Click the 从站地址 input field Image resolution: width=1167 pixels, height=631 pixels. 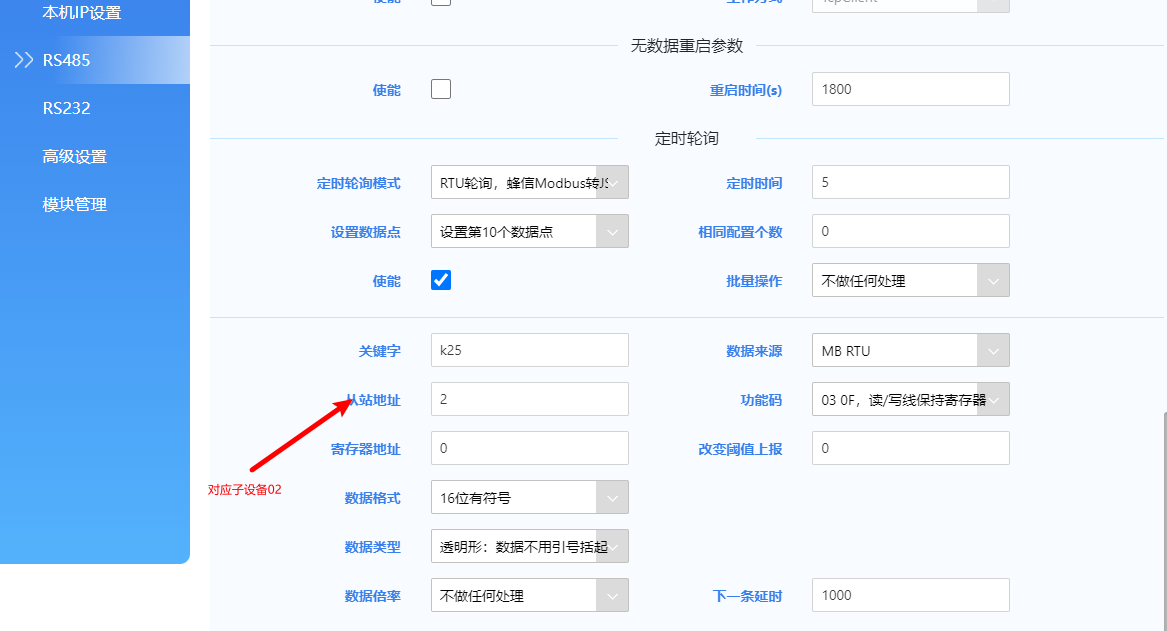(x=529, y=399)
